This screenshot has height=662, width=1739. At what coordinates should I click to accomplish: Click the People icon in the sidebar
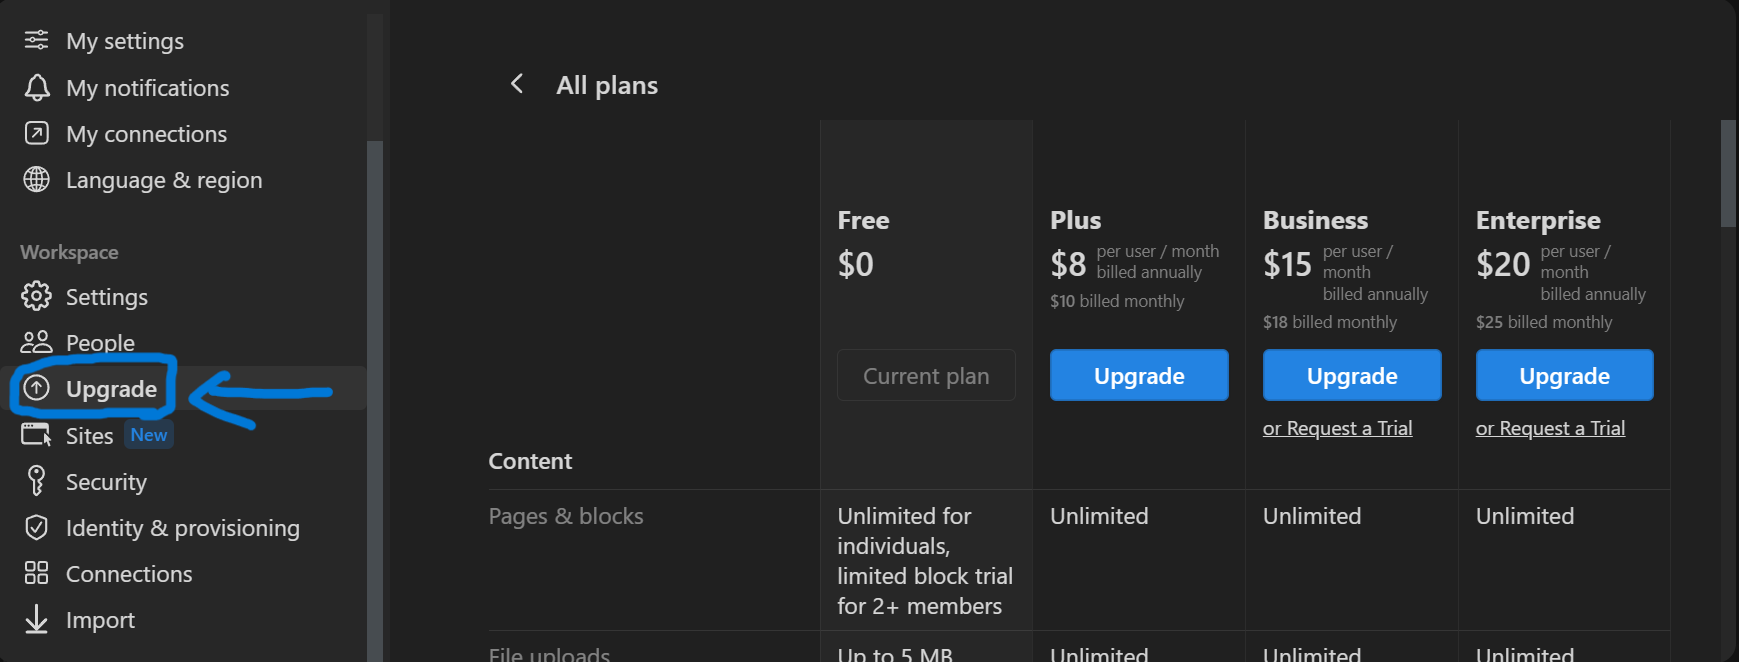36,342
